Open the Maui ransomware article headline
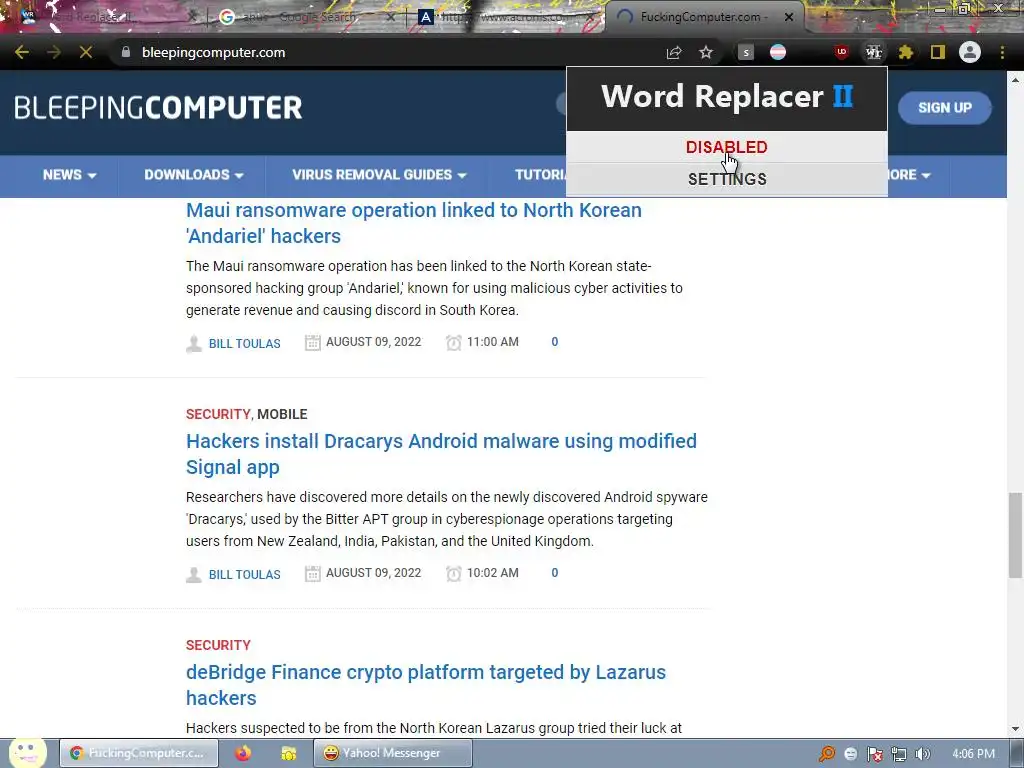The width and height of the screenshot is (1024, 768). pyautogui.click(x=413, y=223)
